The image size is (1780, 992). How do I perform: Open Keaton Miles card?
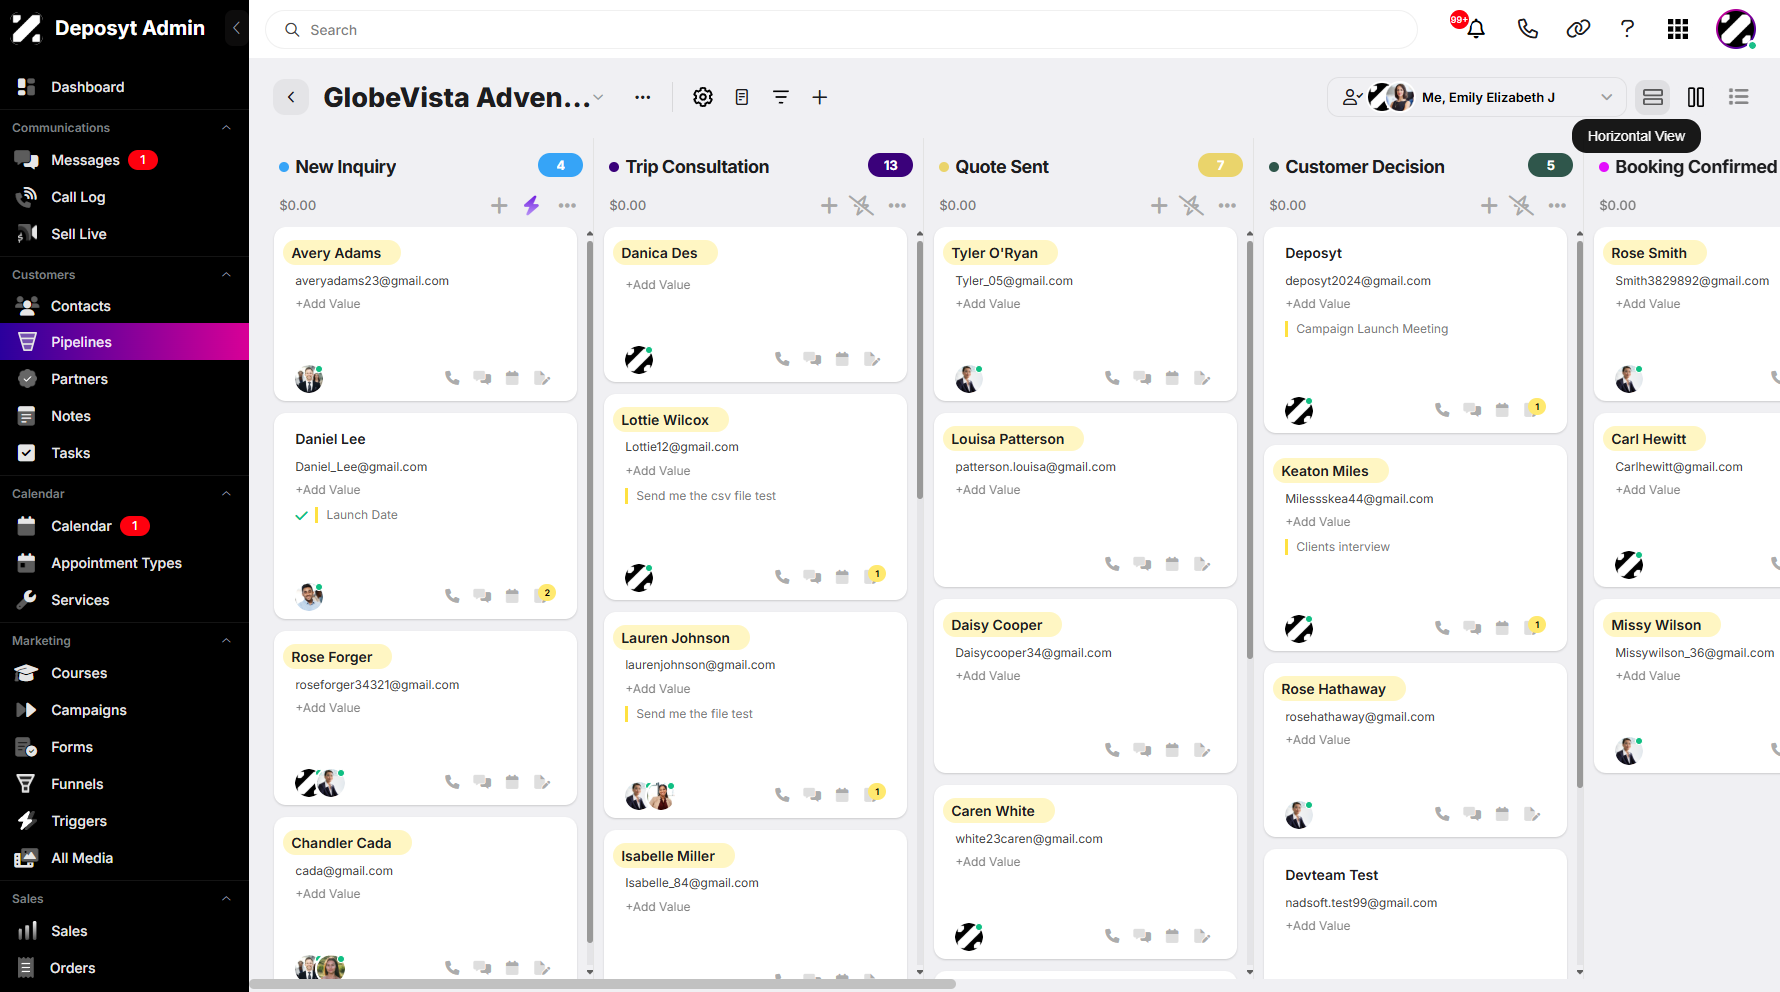click(x=1415, y=549)
